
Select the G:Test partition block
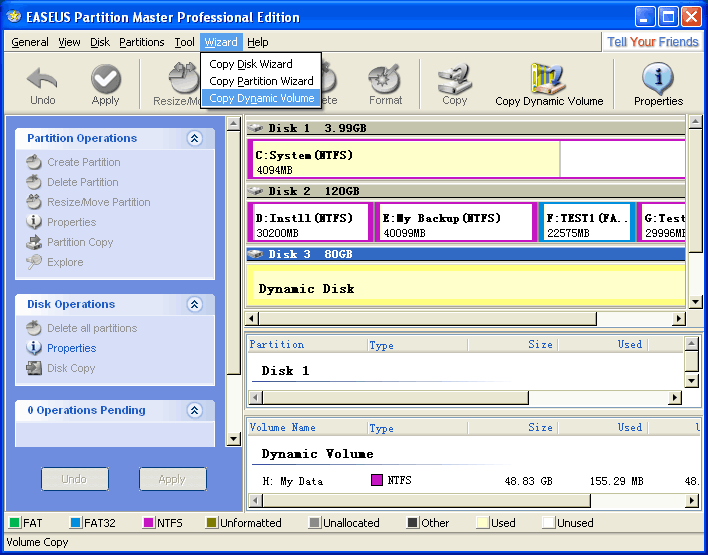click(661, 222)
